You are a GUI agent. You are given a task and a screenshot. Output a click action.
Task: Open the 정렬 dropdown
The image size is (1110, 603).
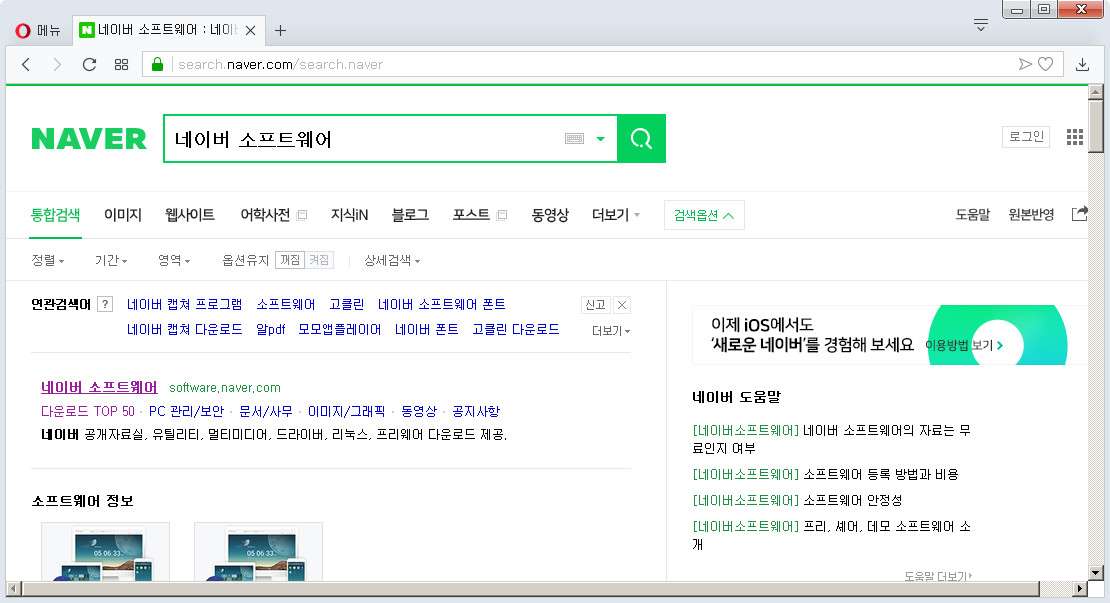point(47,260)
